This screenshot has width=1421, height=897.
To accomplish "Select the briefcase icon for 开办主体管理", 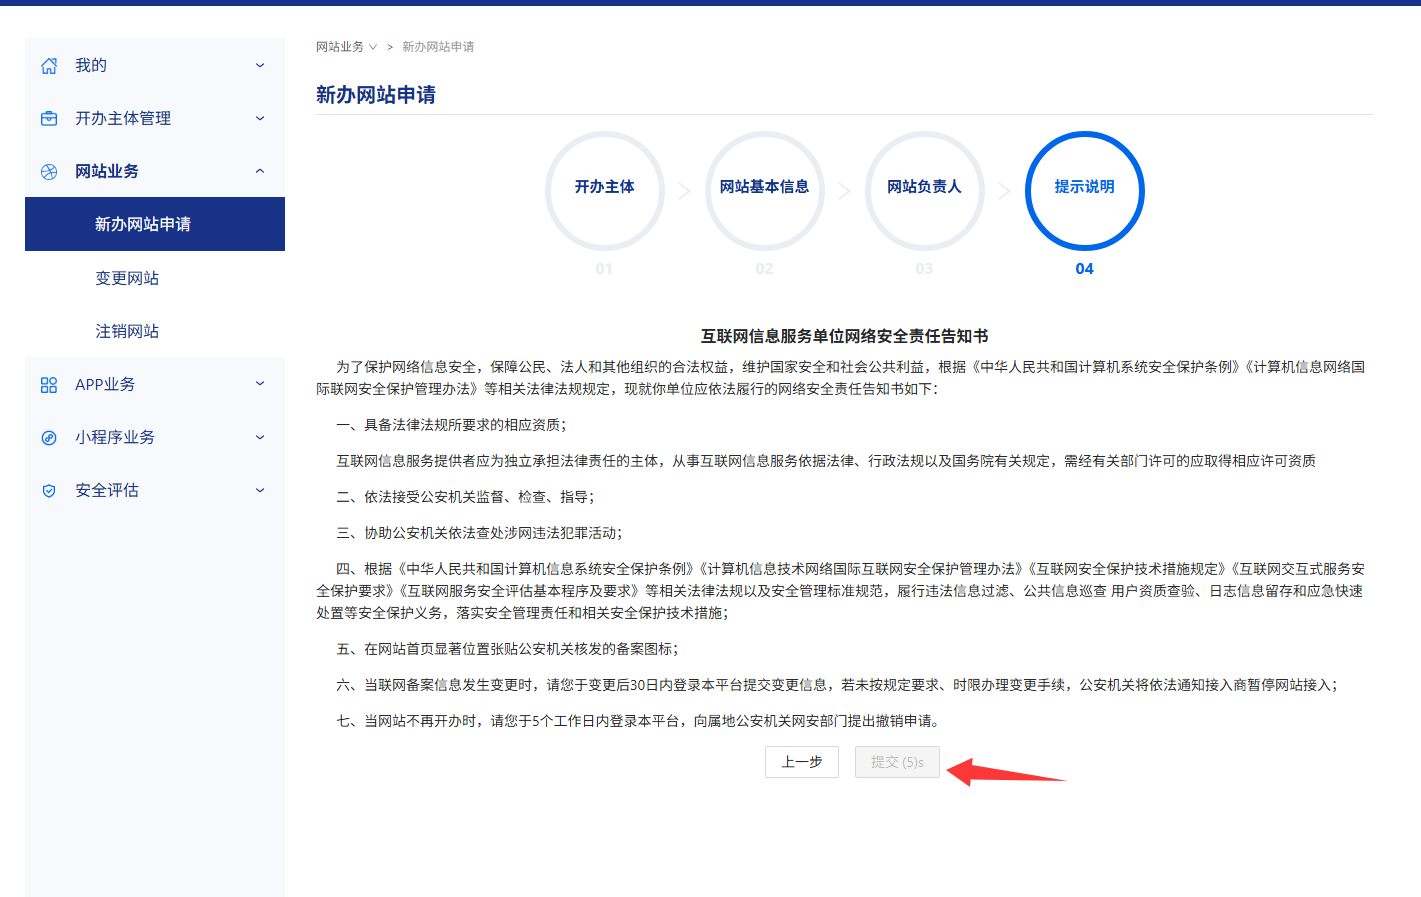I will [48, 118].
